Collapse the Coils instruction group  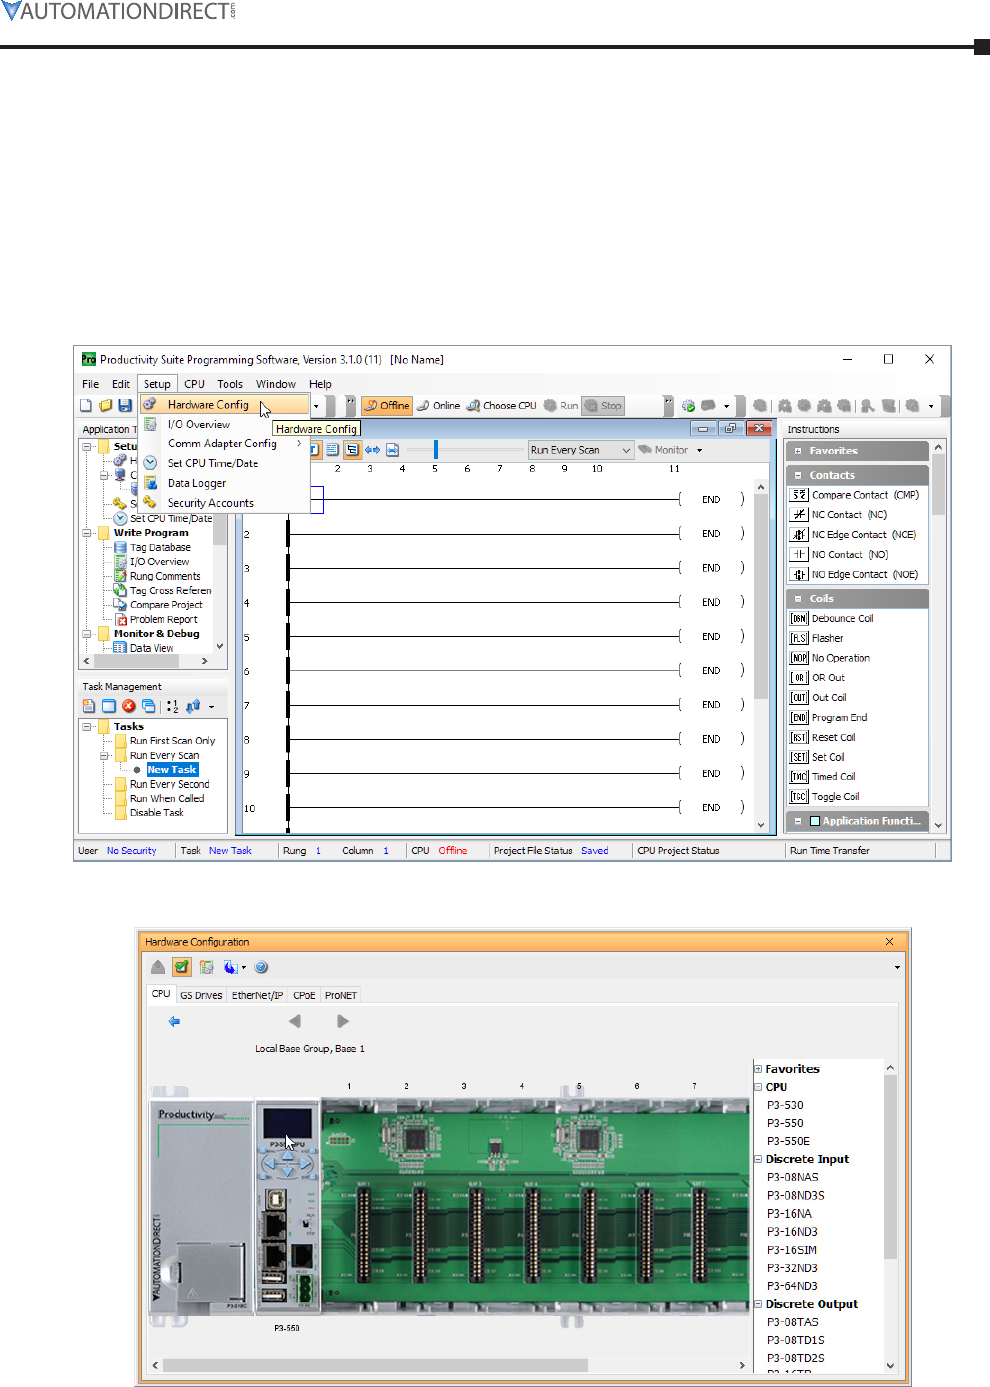(798, 598)
